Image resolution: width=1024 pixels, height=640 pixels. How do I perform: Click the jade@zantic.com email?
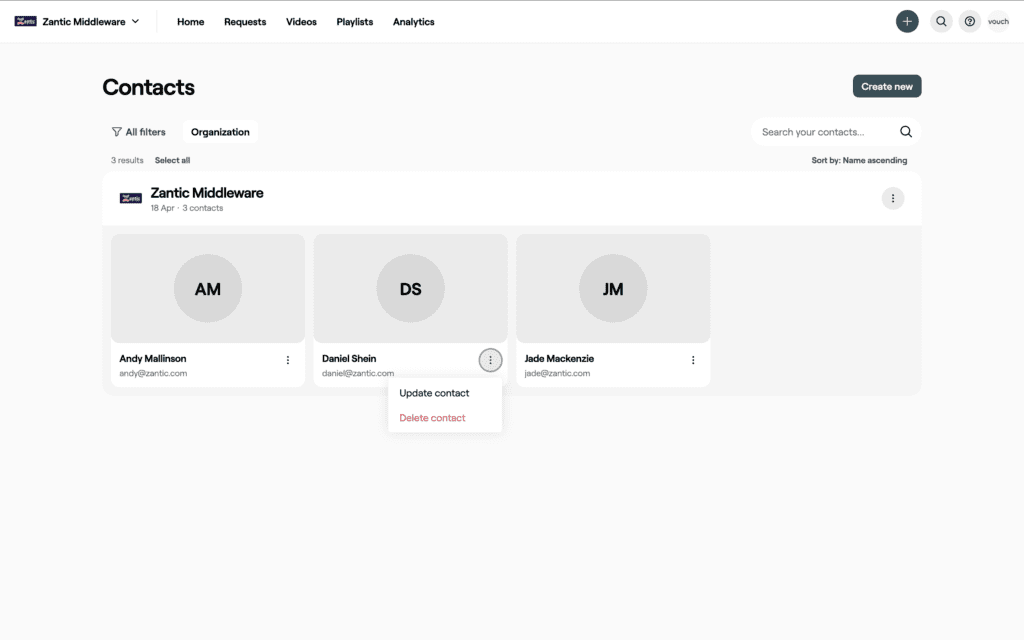pyautogui.click(x=557, y=374)
